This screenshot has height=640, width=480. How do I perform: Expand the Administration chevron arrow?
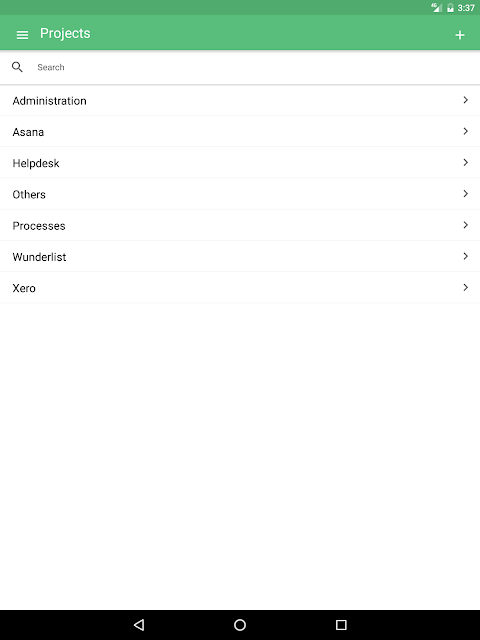pos(465,100)
